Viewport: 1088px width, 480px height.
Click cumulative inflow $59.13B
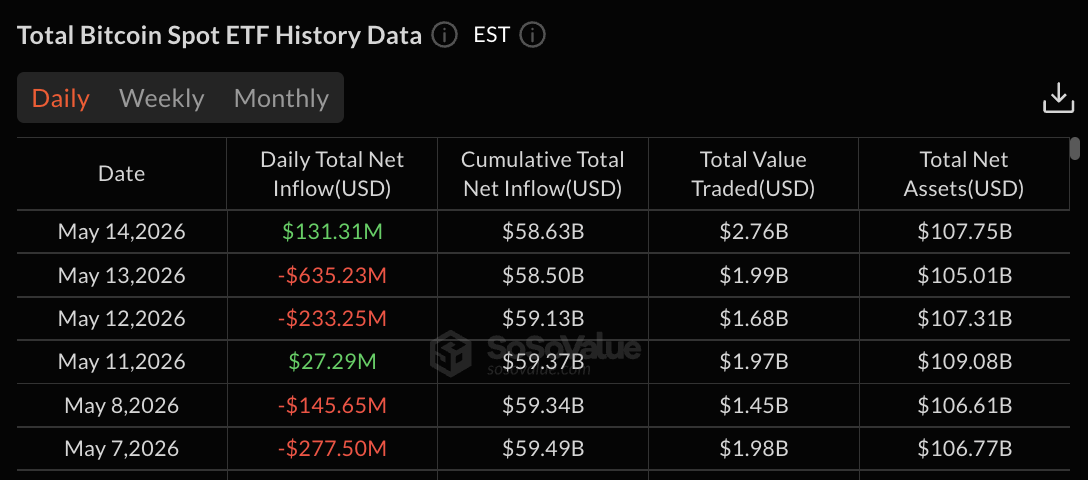[x=543, y=318]
